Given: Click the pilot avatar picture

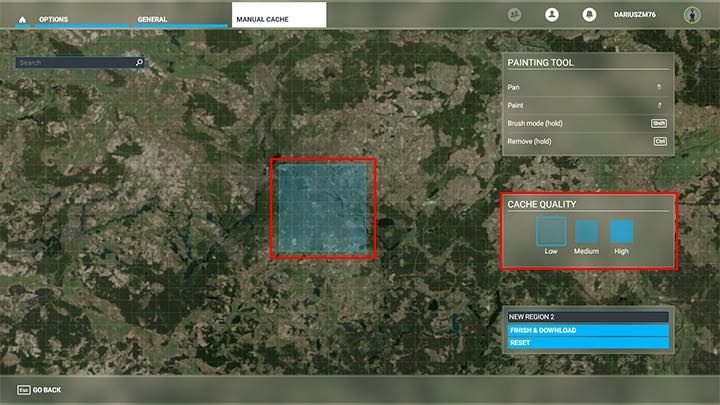Looking at the screenshot, I should [690, 15].
